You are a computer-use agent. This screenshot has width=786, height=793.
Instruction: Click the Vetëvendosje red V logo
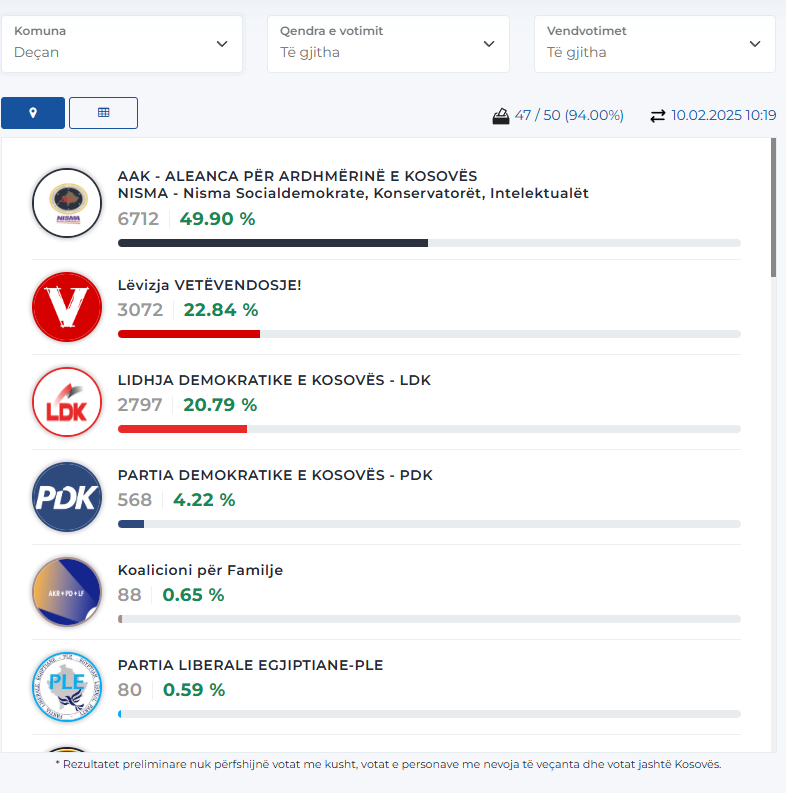point(67,307)
